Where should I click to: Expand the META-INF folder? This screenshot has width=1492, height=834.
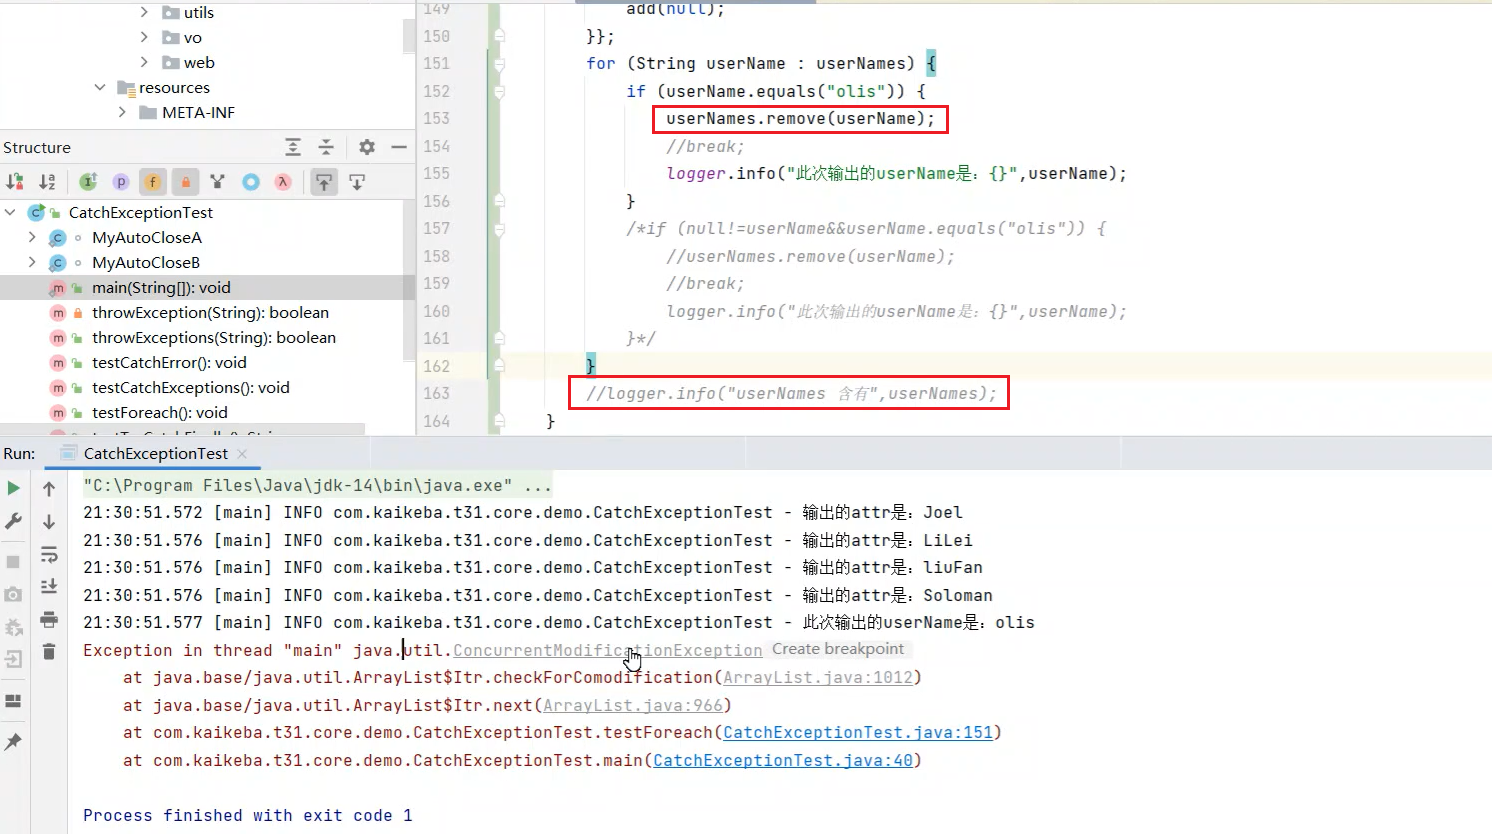click(x=122, y=112)
